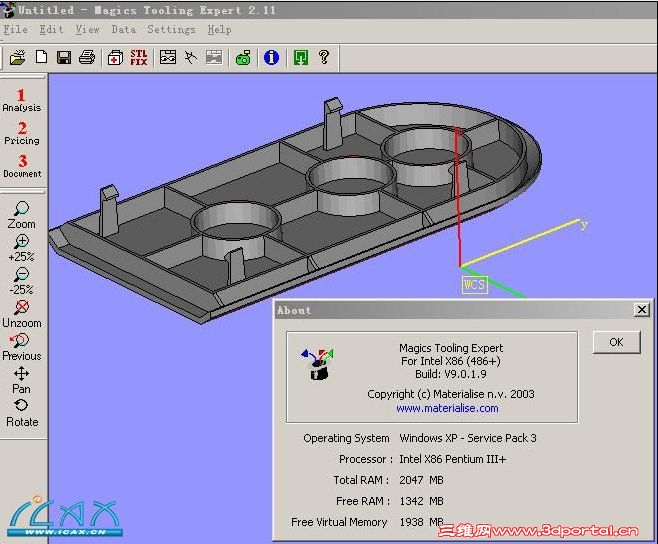This screenshot has height=544, width=658.
Task: Click the question mark help icon
Action: (x=324, y=57)
